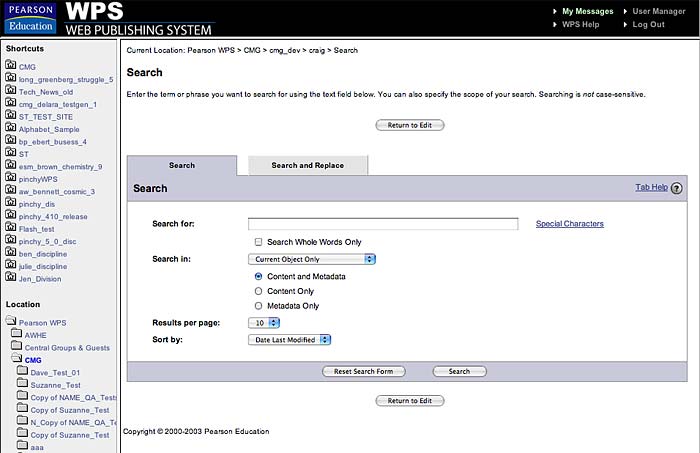
Task: Click the top Return to Edit button
Action: click(410, 125)
